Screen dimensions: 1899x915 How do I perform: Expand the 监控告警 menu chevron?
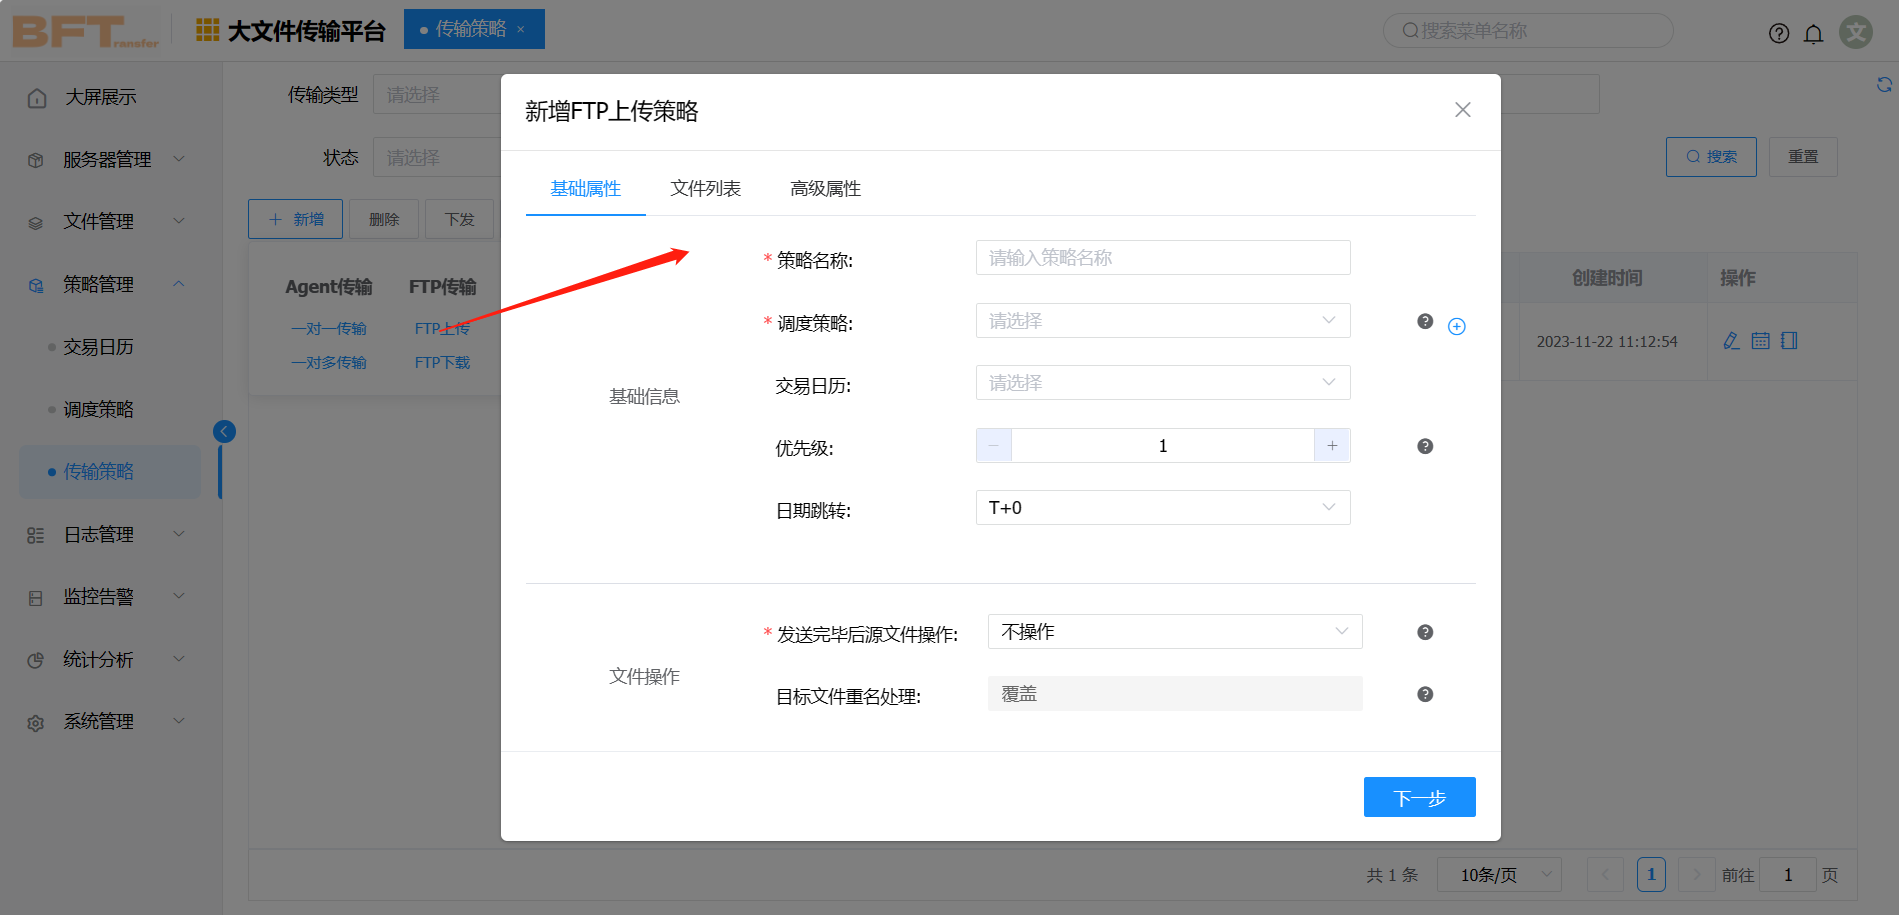pyautogui.click(x=179, y=596)
